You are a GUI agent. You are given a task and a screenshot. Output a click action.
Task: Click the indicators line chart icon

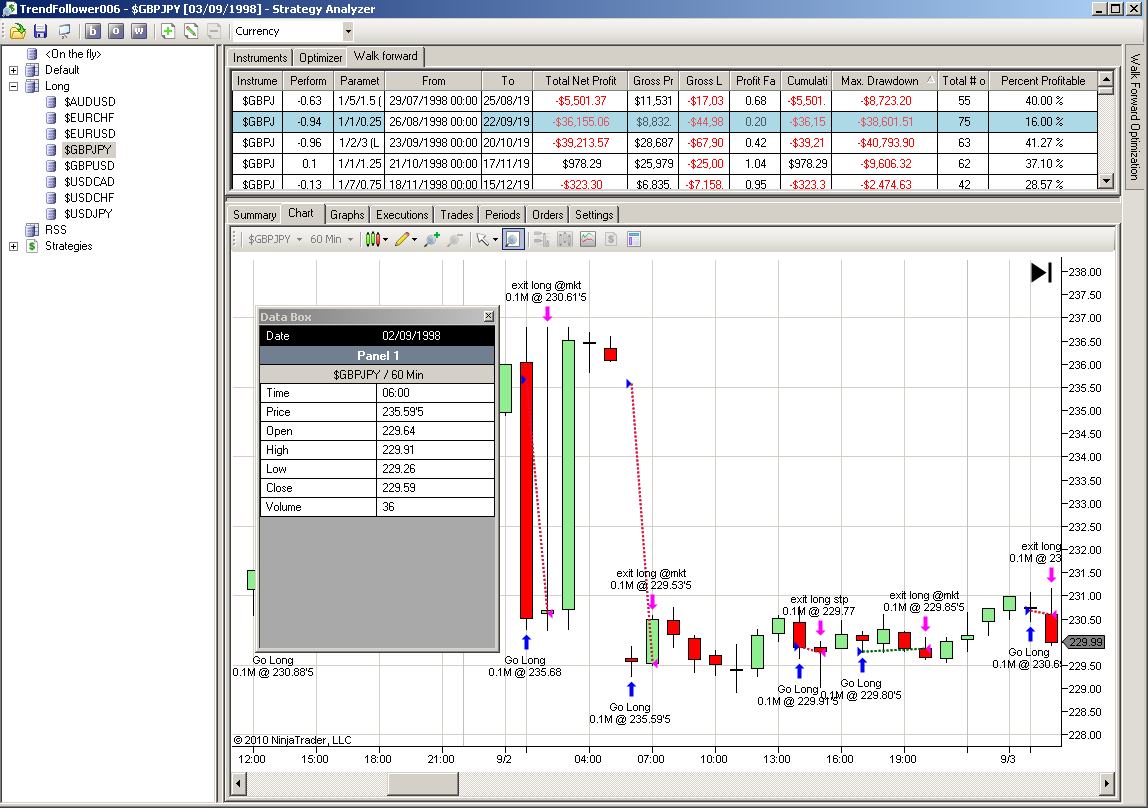pos(588,239)
